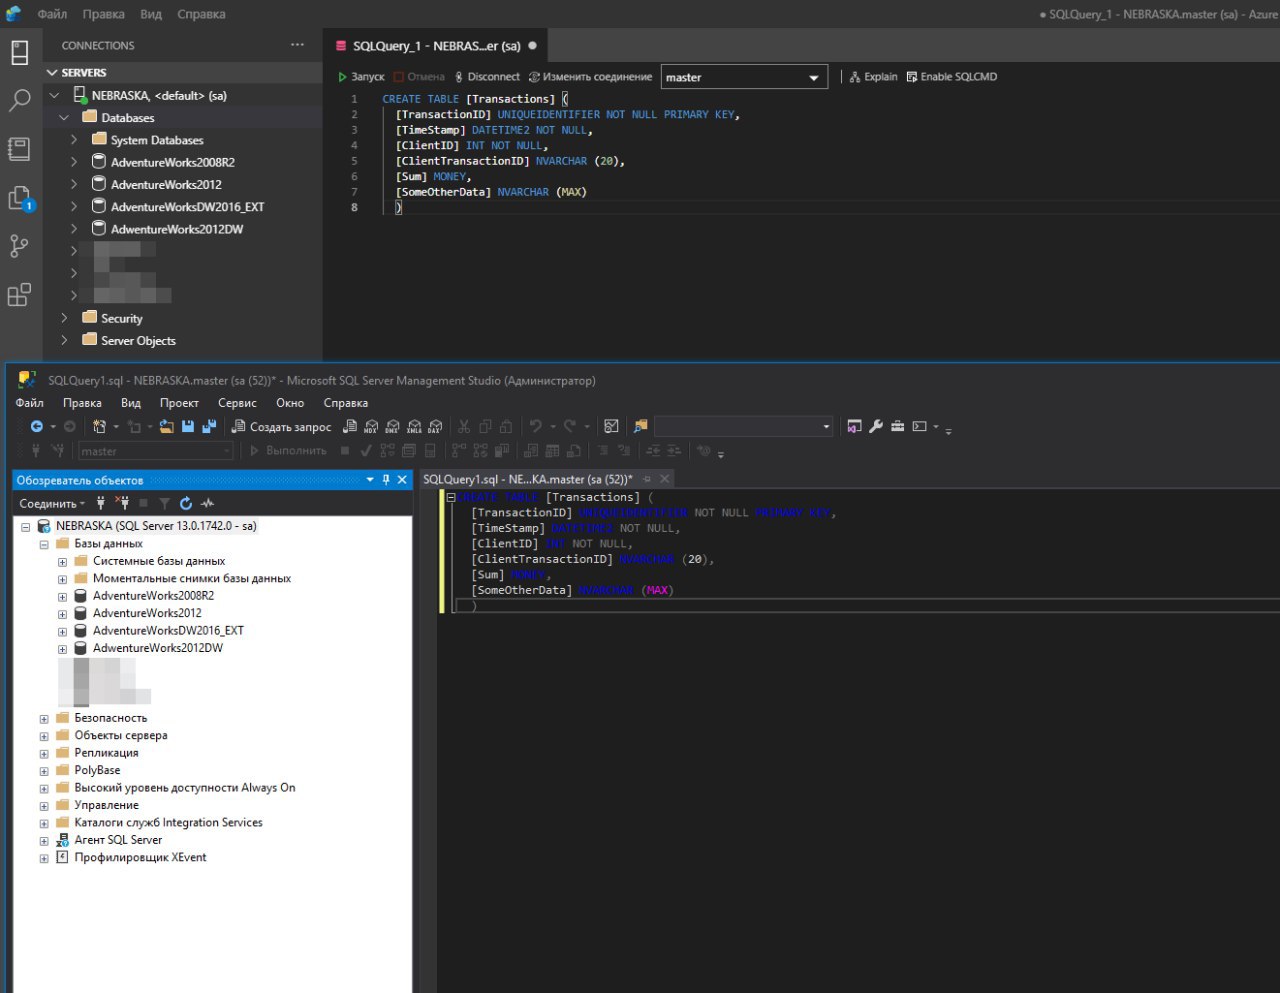Select PolyBase in SSMS Object Explorer
The width and height of the screenshot is (1280, 993).
click(x=97, y=771)
